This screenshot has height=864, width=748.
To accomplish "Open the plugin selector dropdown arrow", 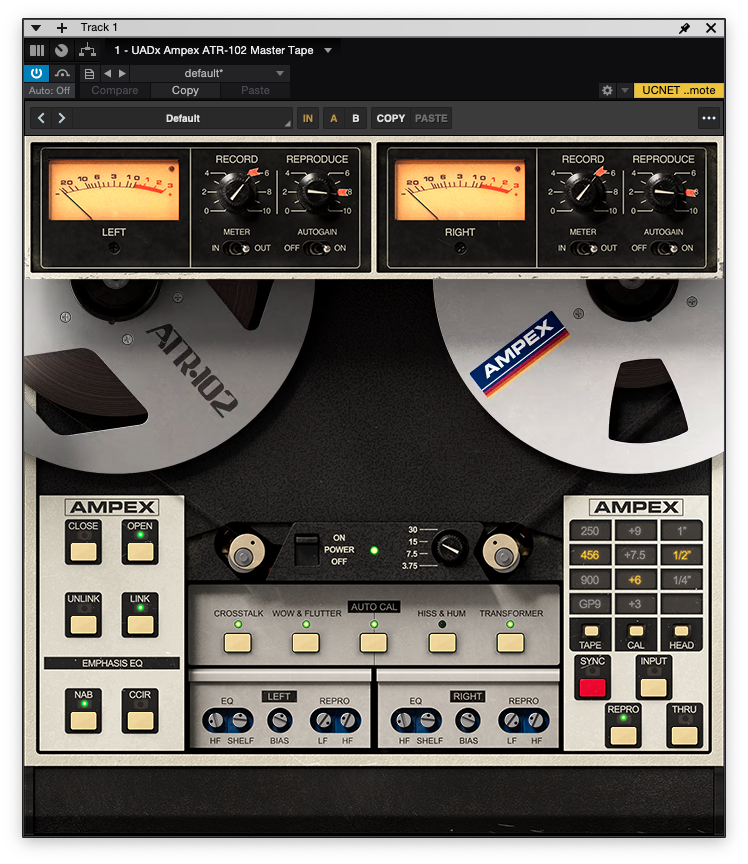I will pos(328,50).
